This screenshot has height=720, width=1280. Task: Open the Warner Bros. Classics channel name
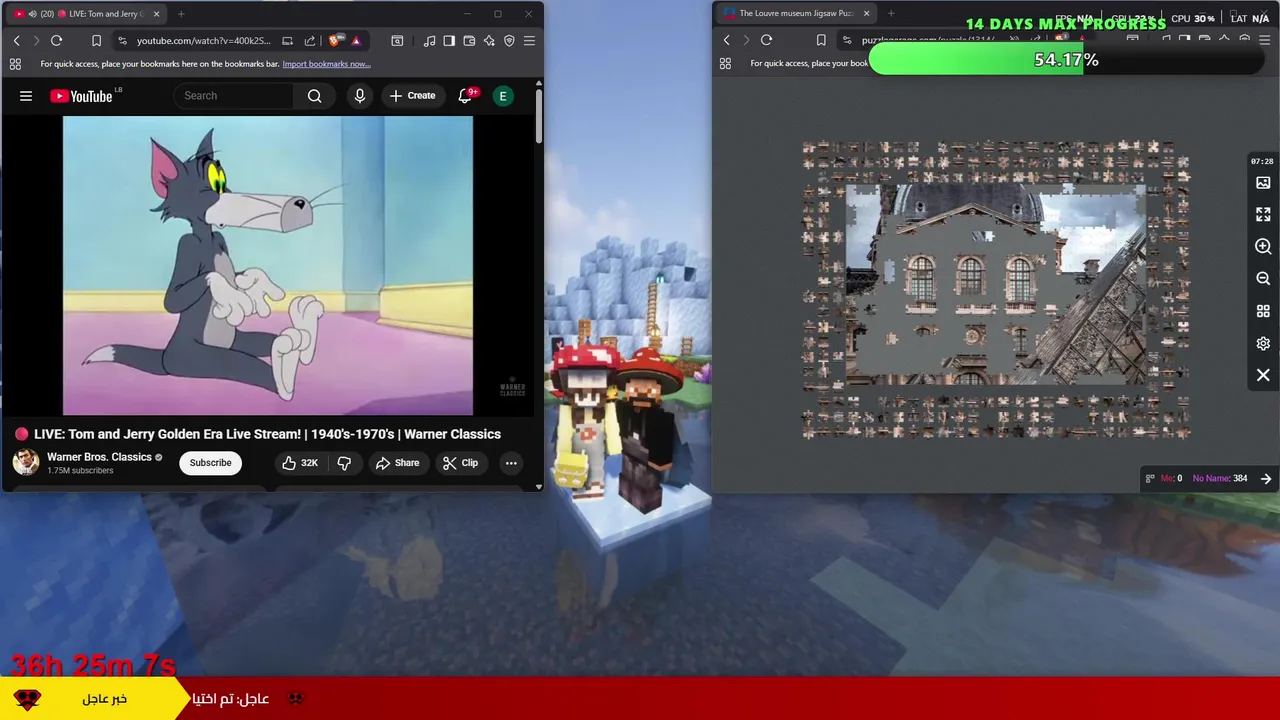coord(99,457)
